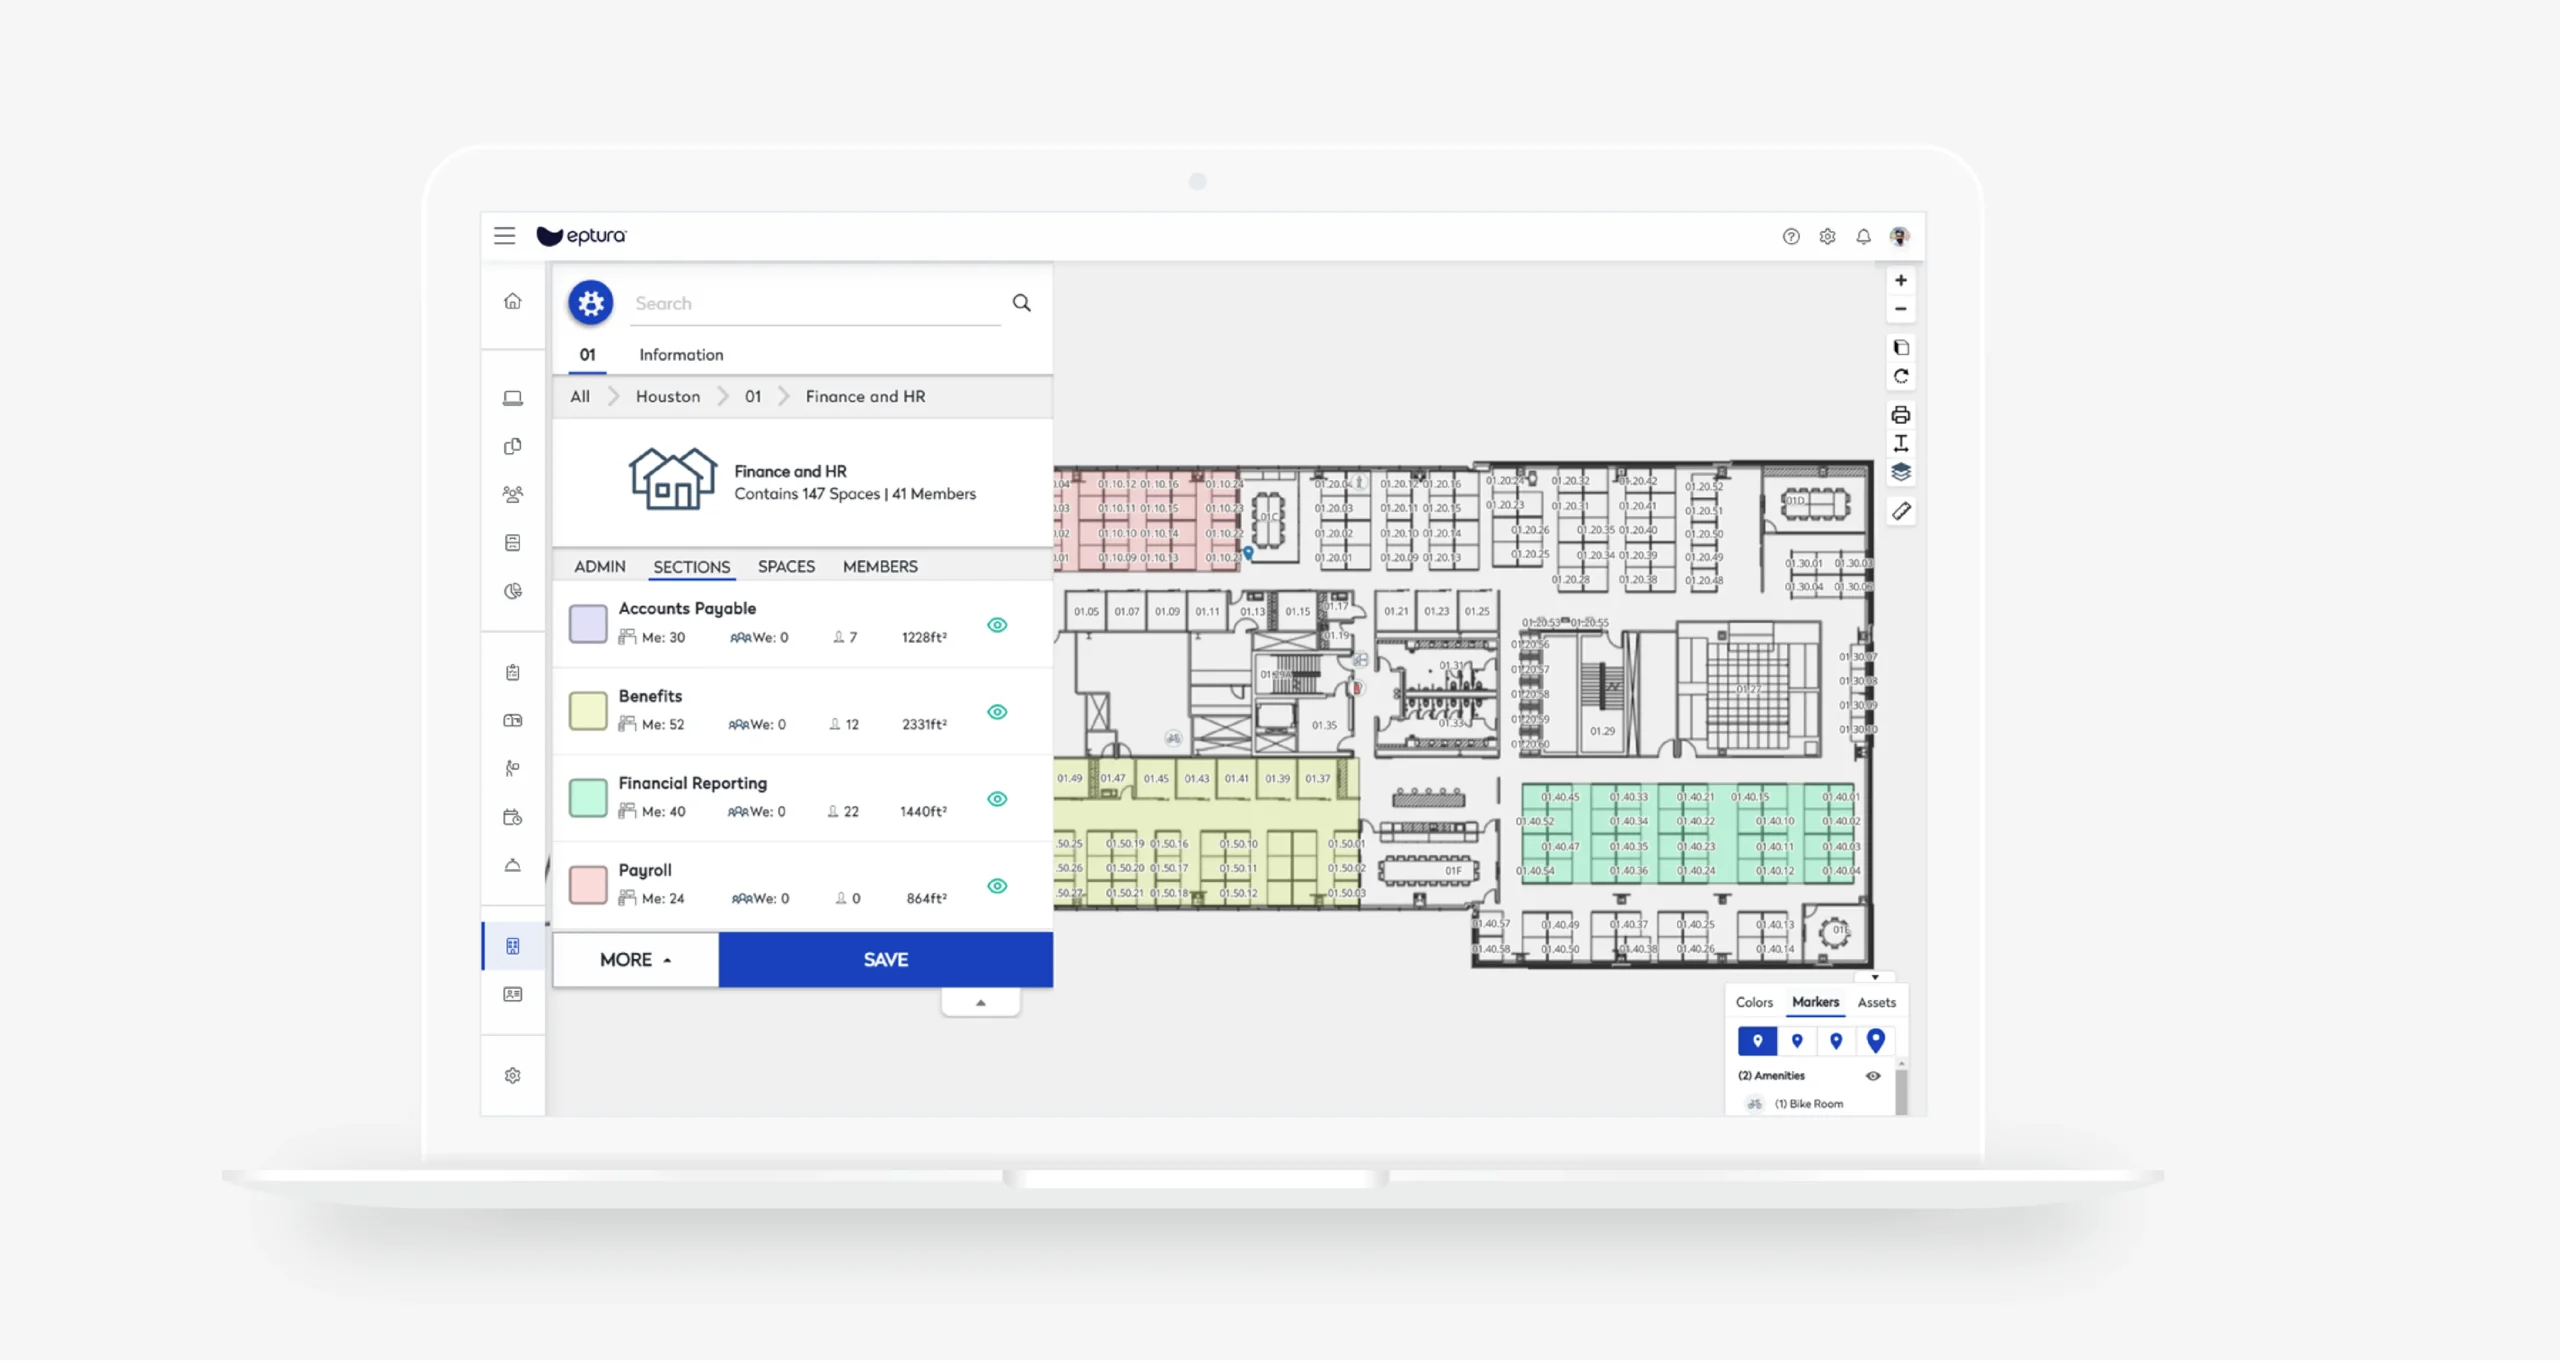Go to Houston in the breadcrumb

(668, 397)
